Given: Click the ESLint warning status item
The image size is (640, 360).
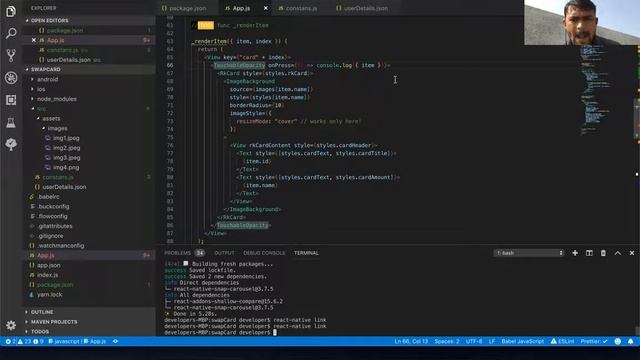Looking at the screenshot, I should [x=562, y=341].
